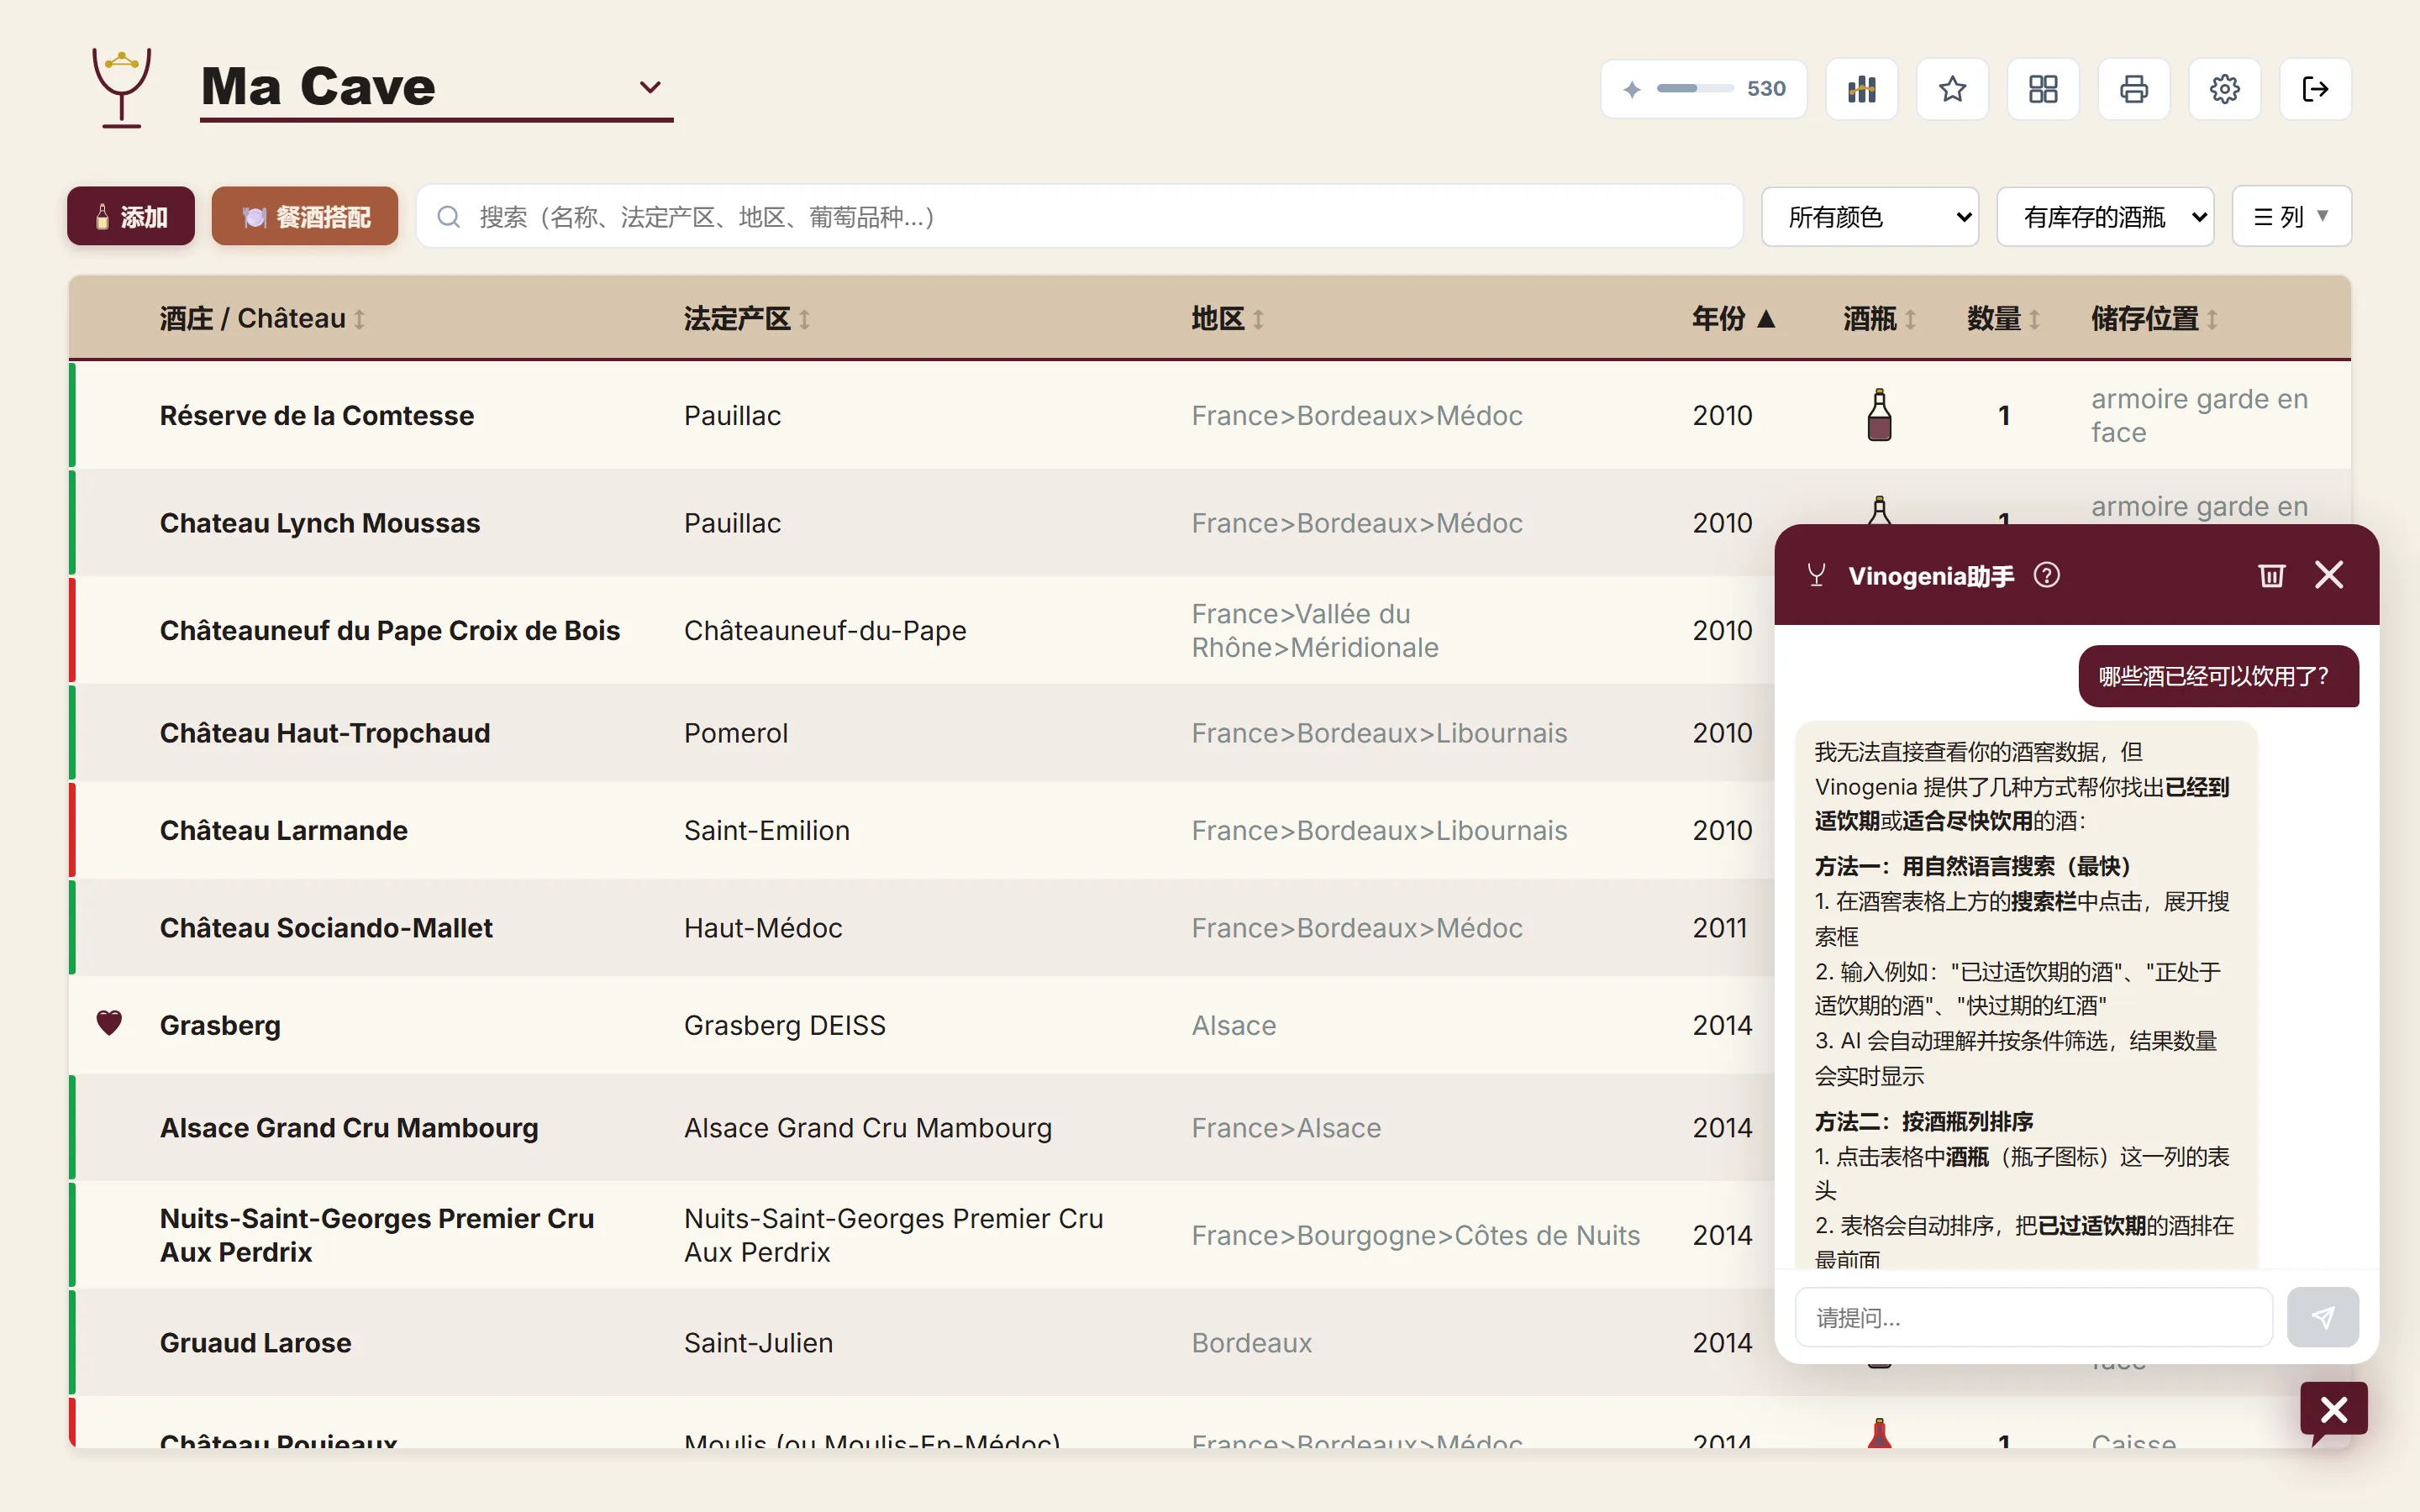
Task: Sort by 法定产区 column header
Action: click(746, 319)
